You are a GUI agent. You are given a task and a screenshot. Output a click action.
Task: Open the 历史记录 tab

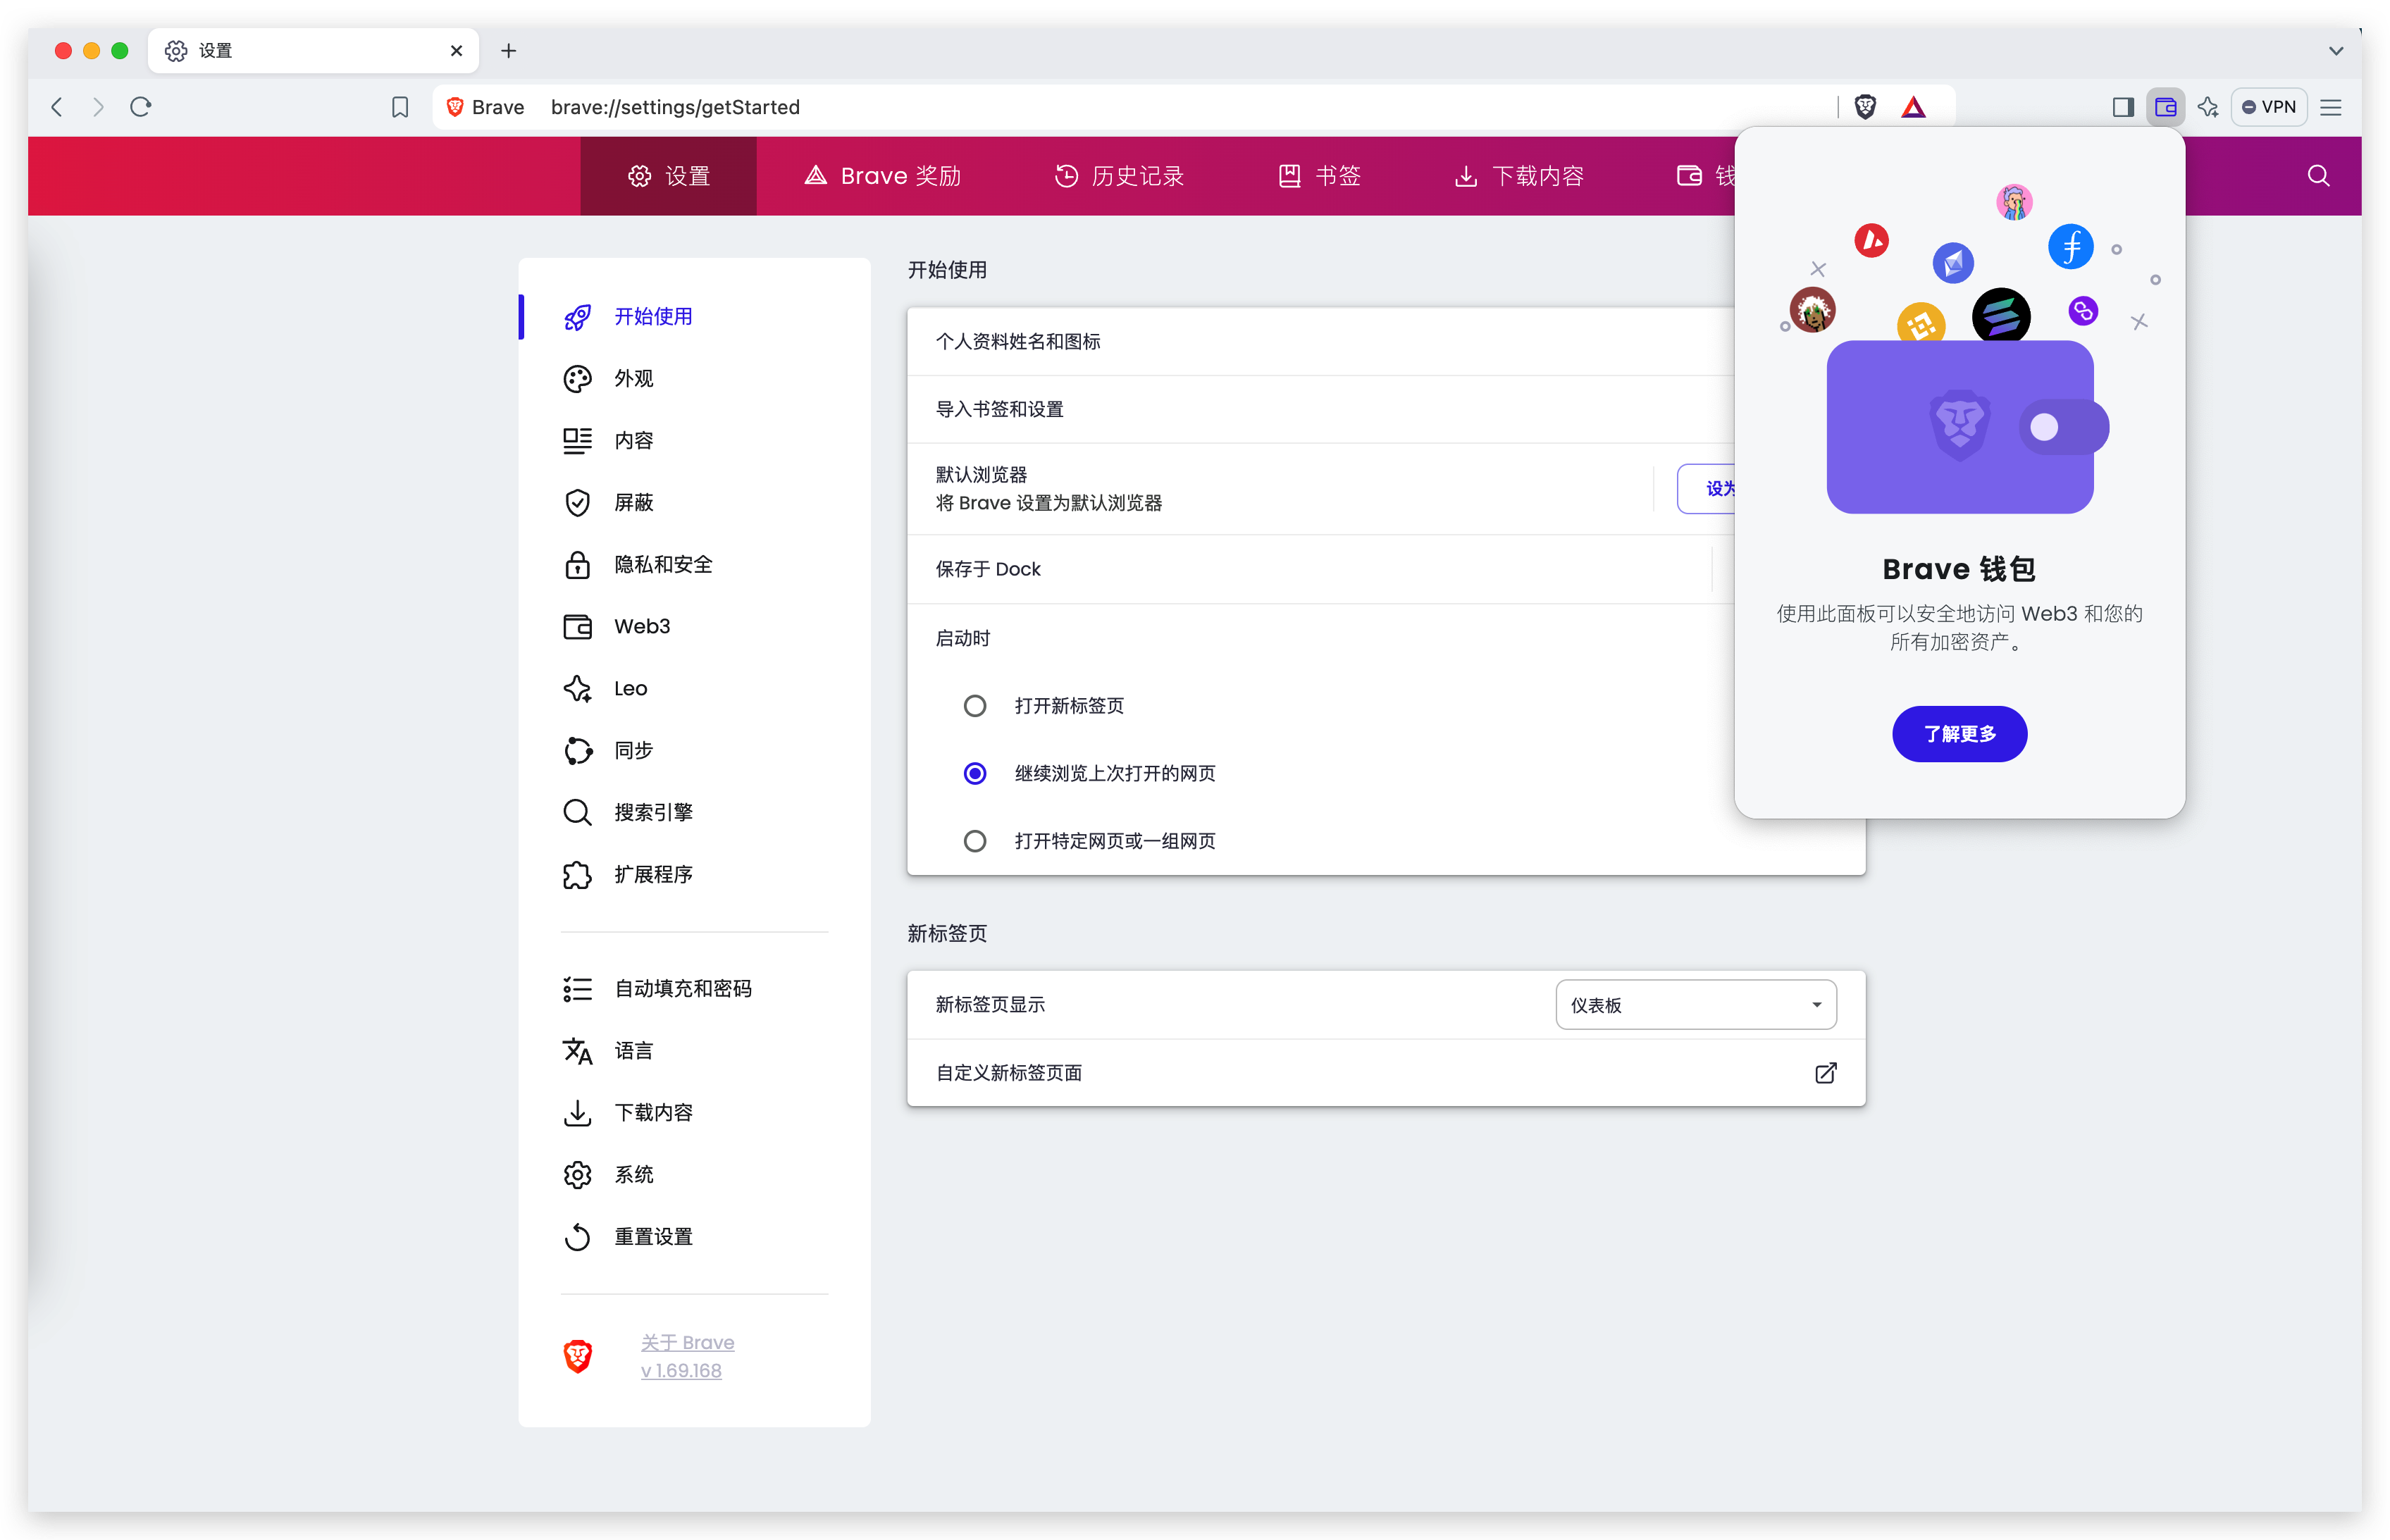click(x=1119, y=176)
